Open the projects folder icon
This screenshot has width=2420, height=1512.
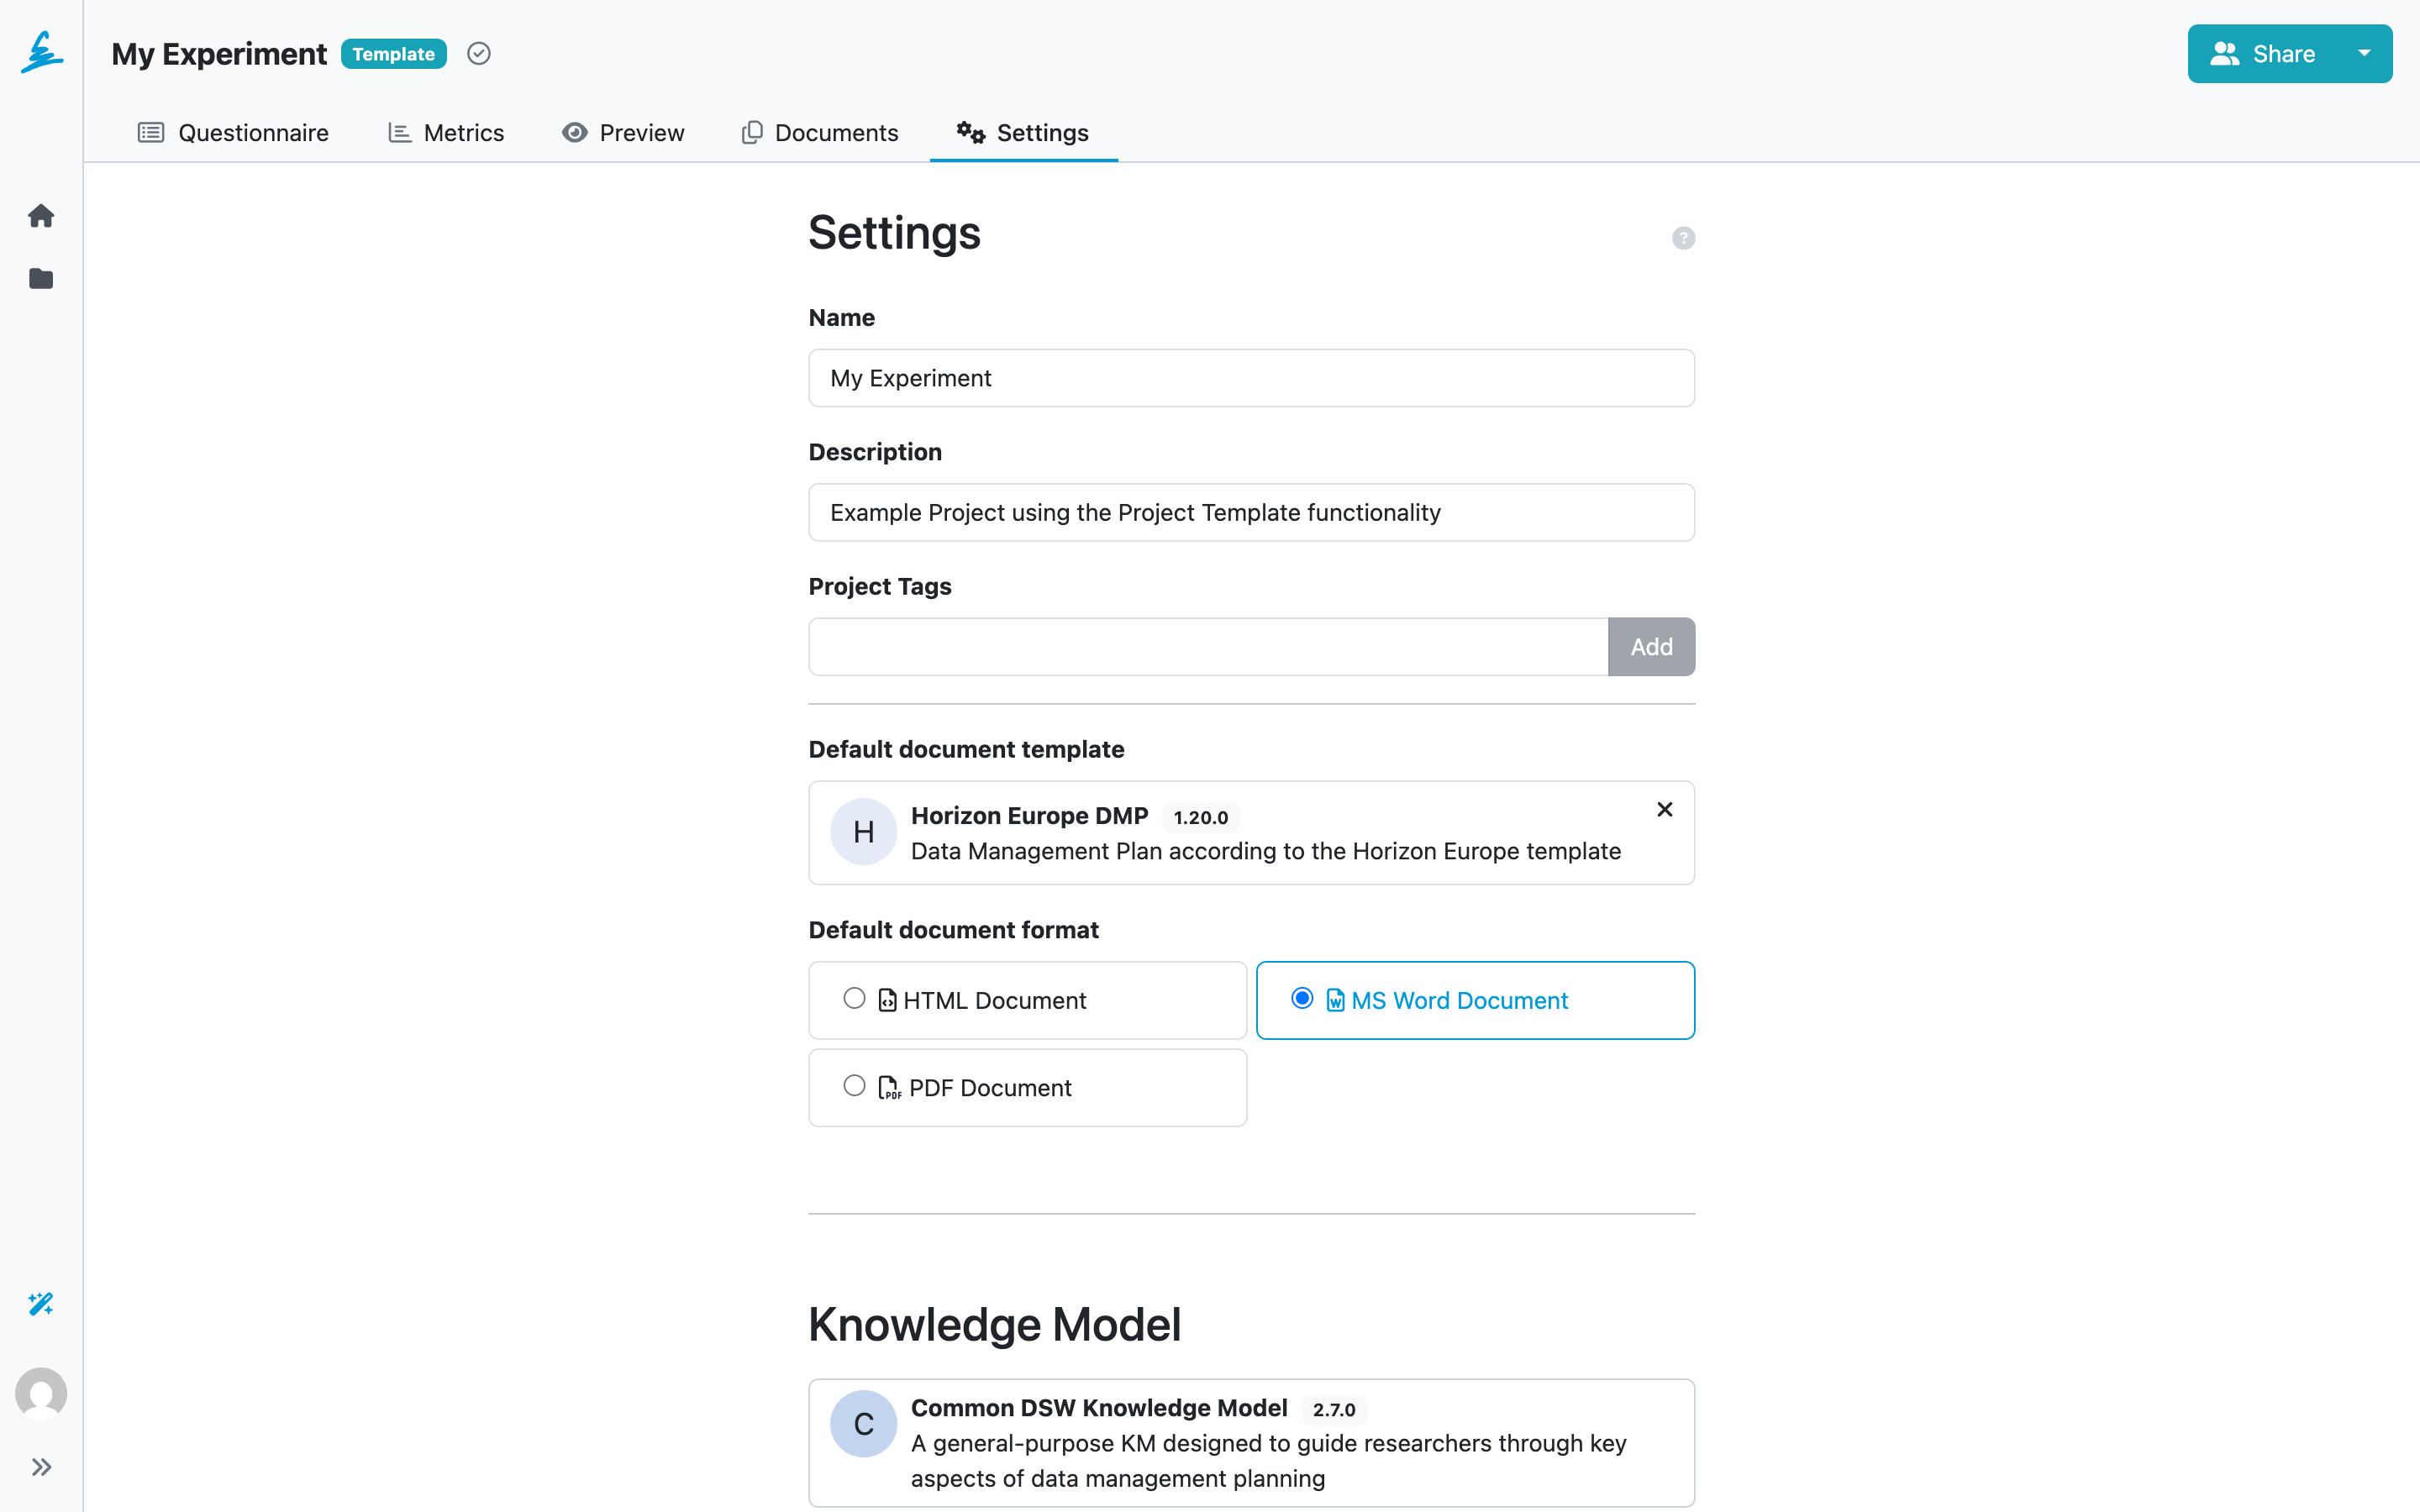tap(41, 279)
